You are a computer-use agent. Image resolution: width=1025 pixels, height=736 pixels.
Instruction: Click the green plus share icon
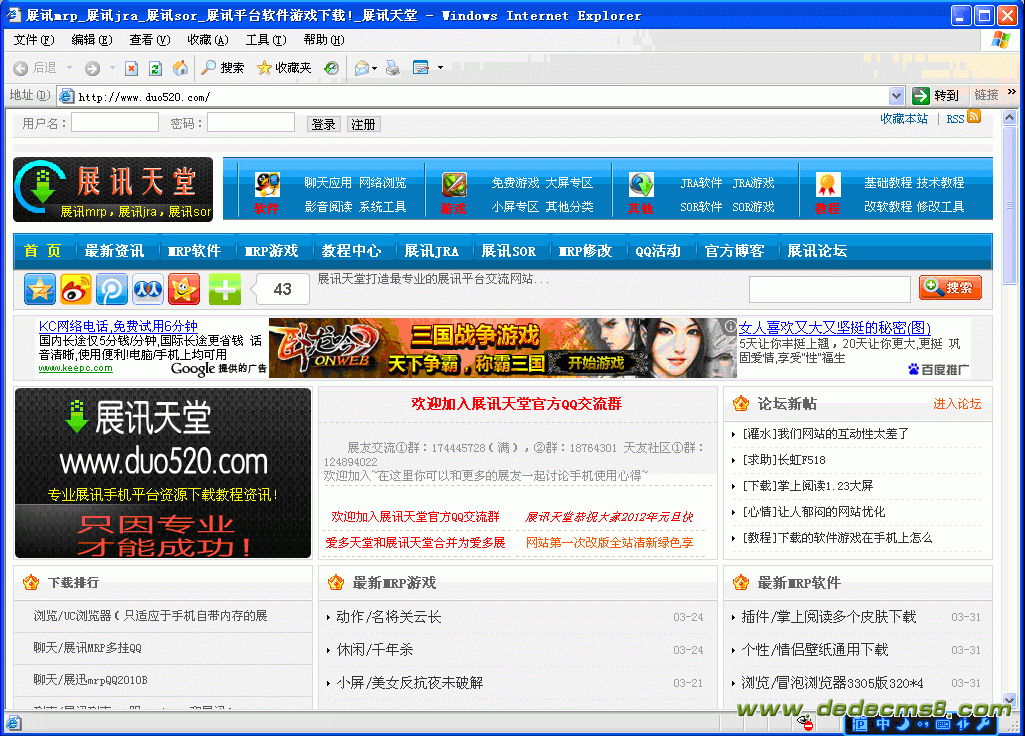tap(225, 289)
